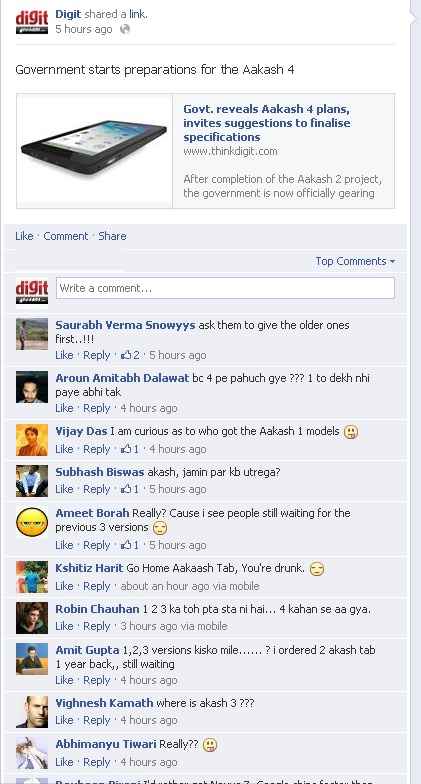
Task: Reply to Kshitiz Harit's comment
Action: (96, 586)
